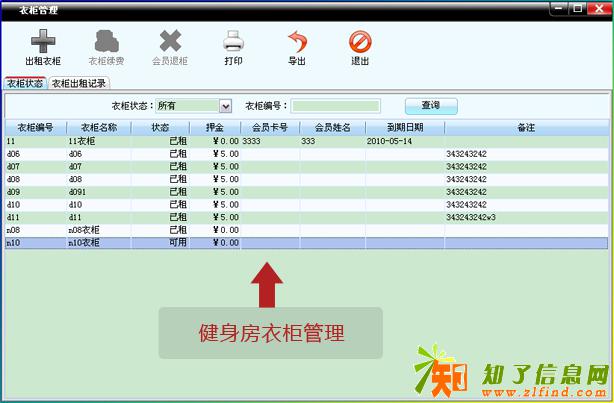This screenshot has height=403, width=614.
Task: Sort by the 衣柜编号 column header
Action: (36, 127)
